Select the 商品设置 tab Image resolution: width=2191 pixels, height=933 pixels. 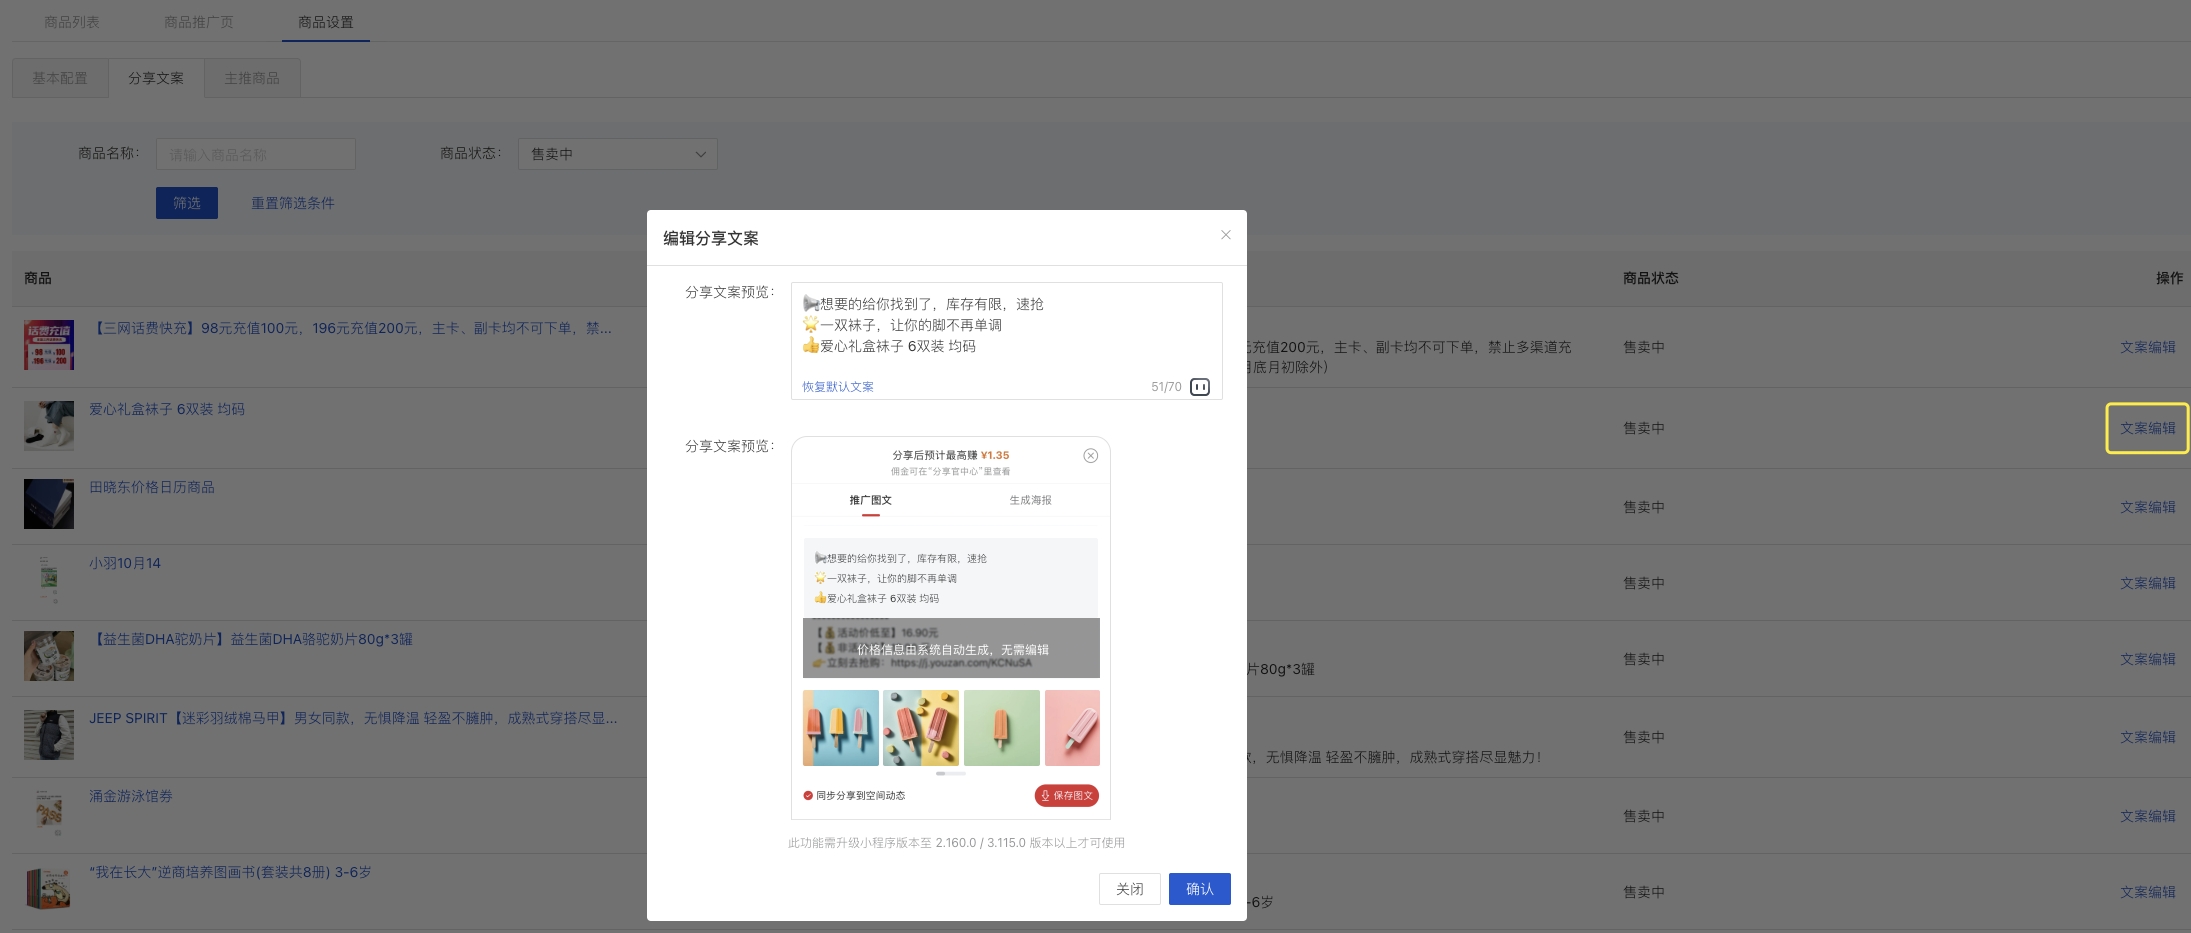325,22
